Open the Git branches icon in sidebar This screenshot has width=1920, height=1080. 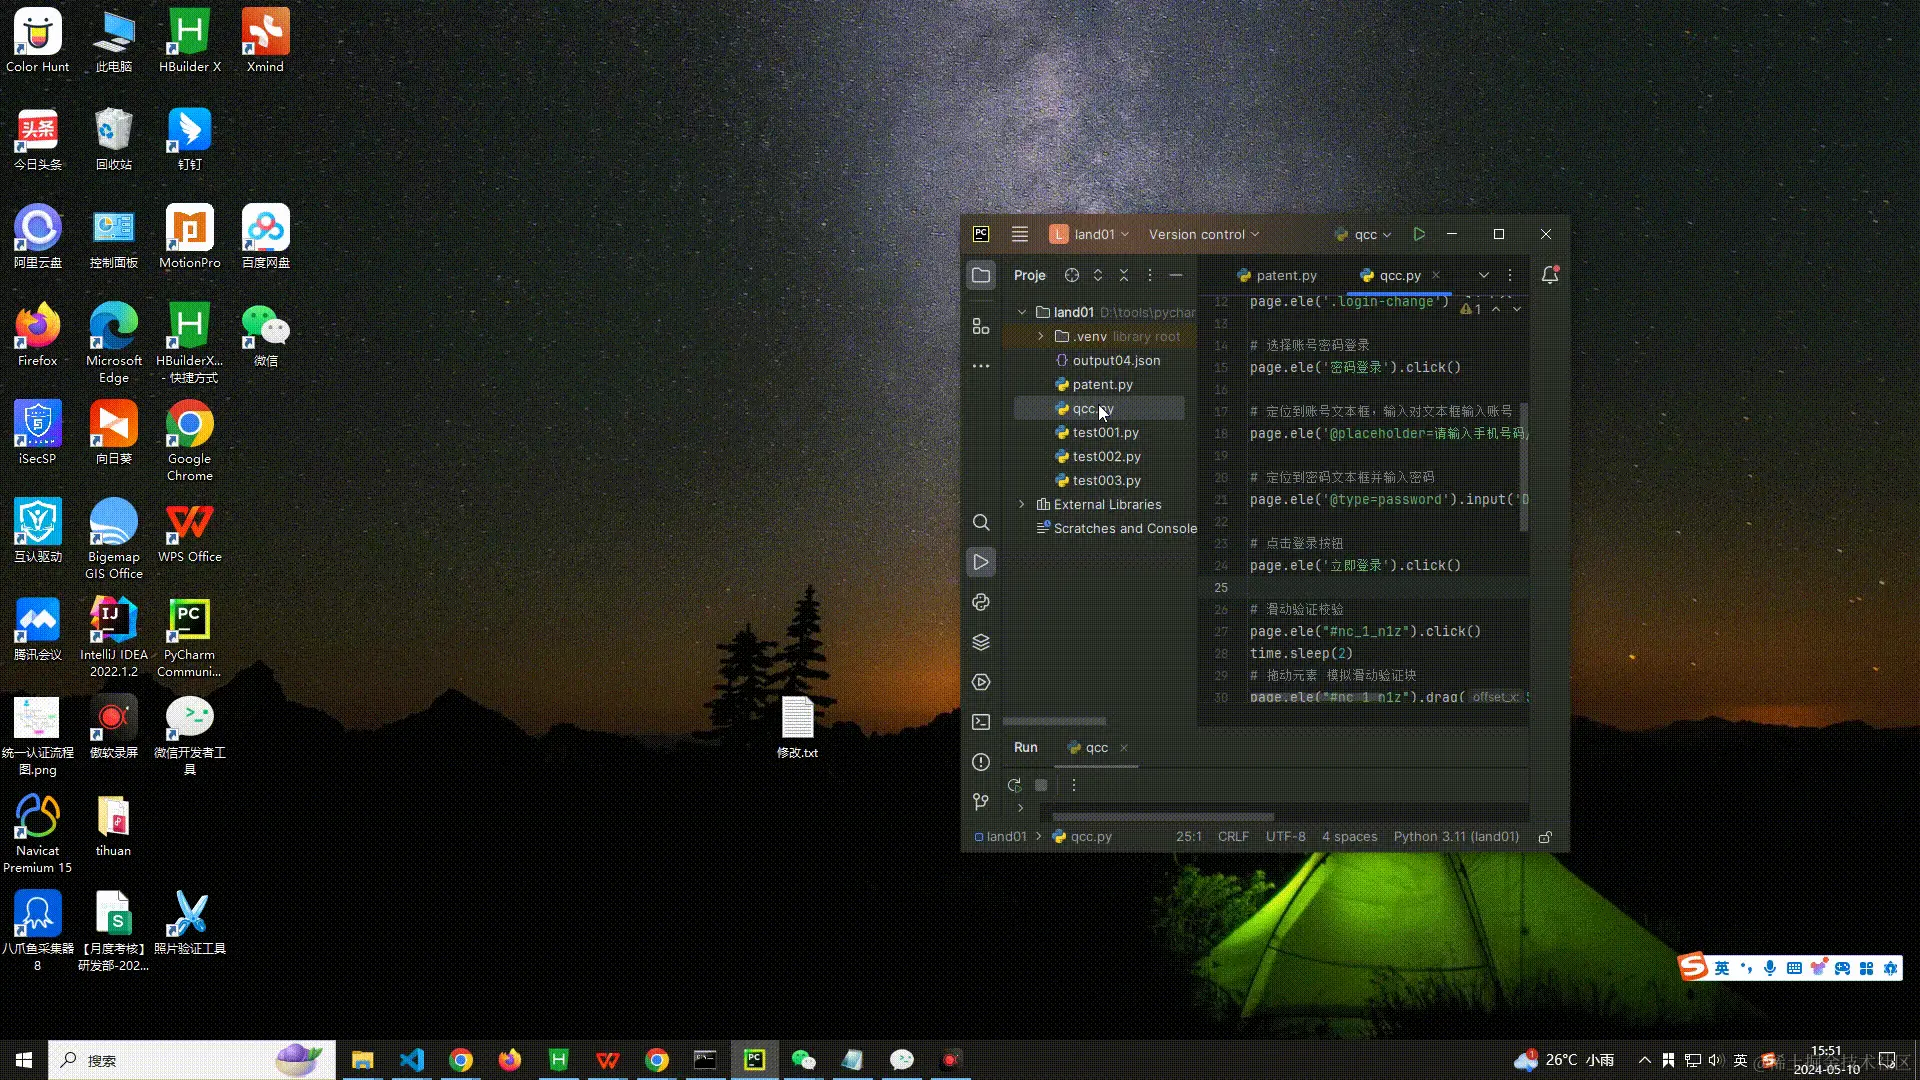(981, 801)
